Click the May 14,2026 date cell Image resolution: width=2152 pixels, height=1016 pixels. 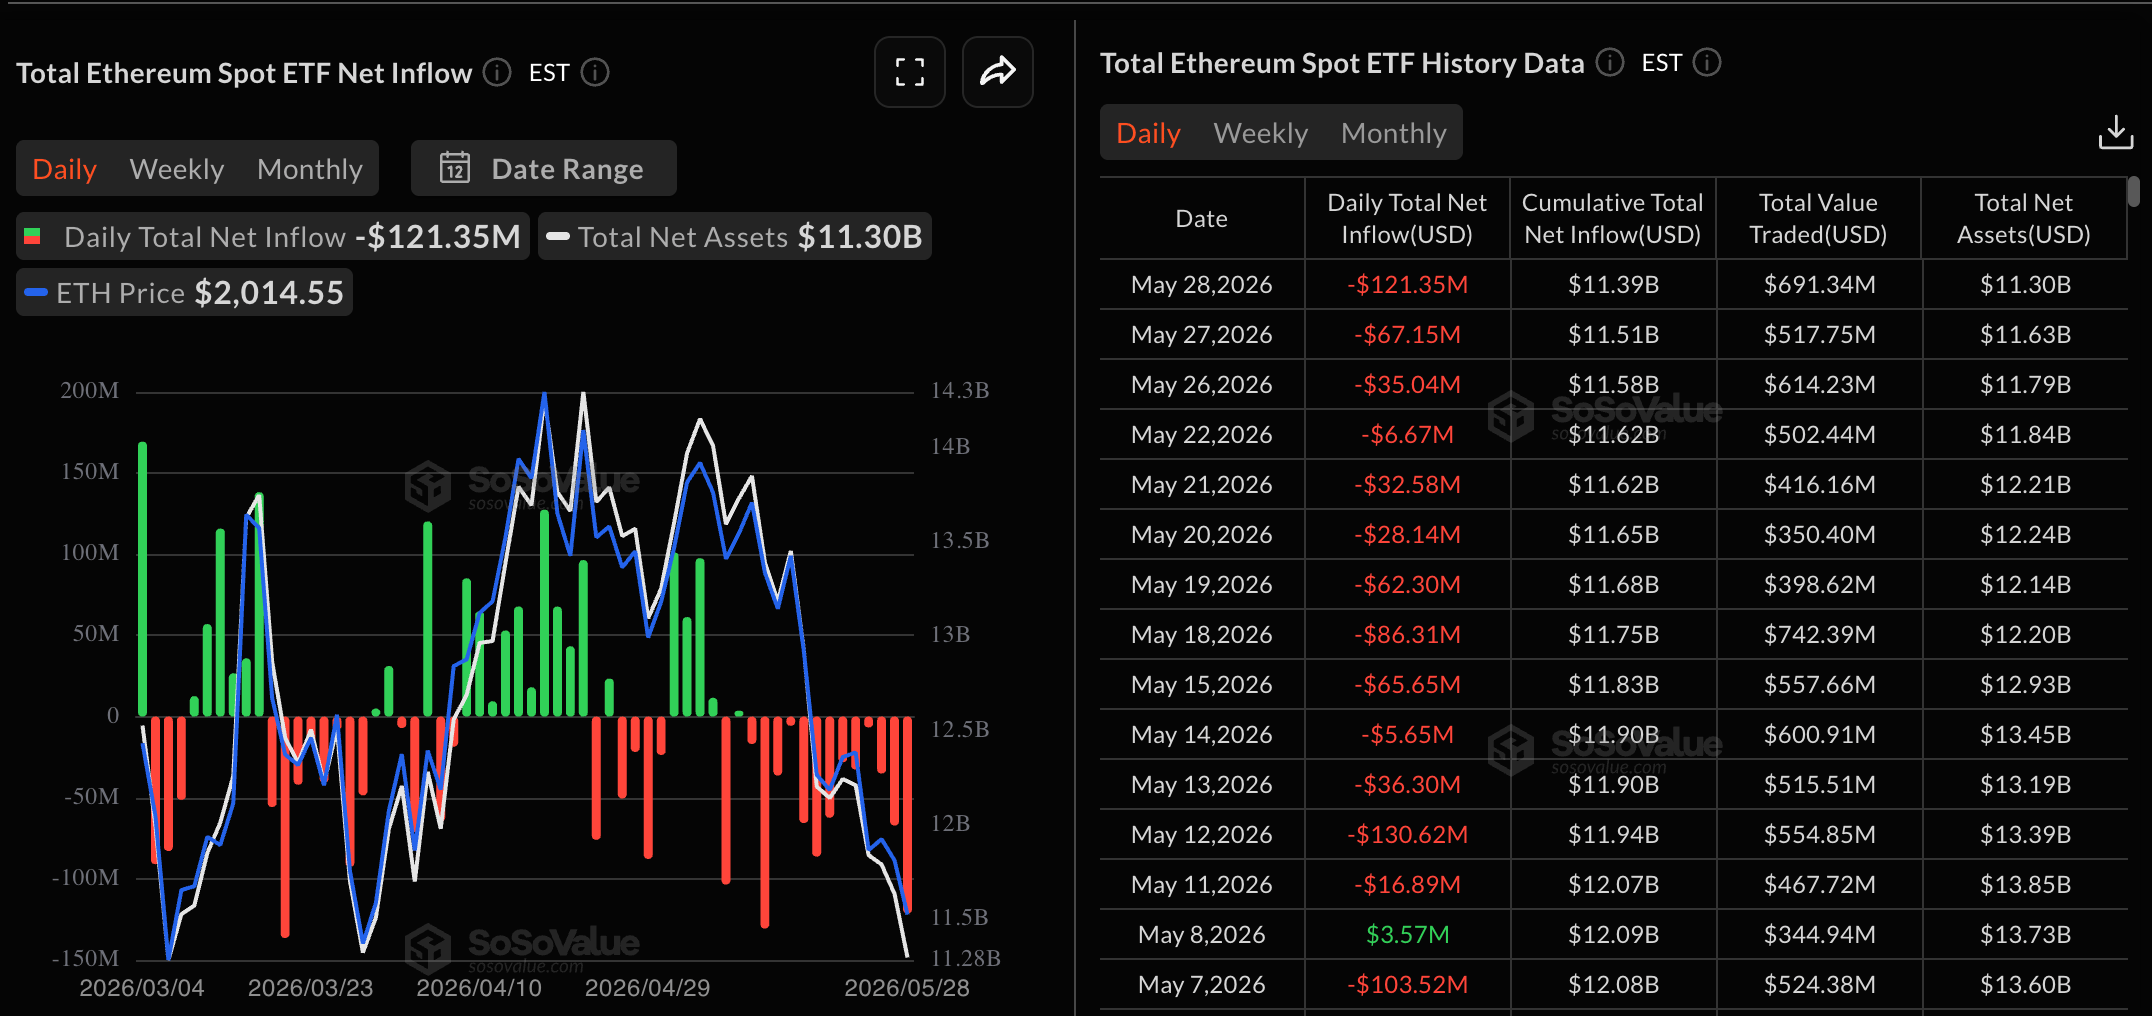tap(1202, 735)
